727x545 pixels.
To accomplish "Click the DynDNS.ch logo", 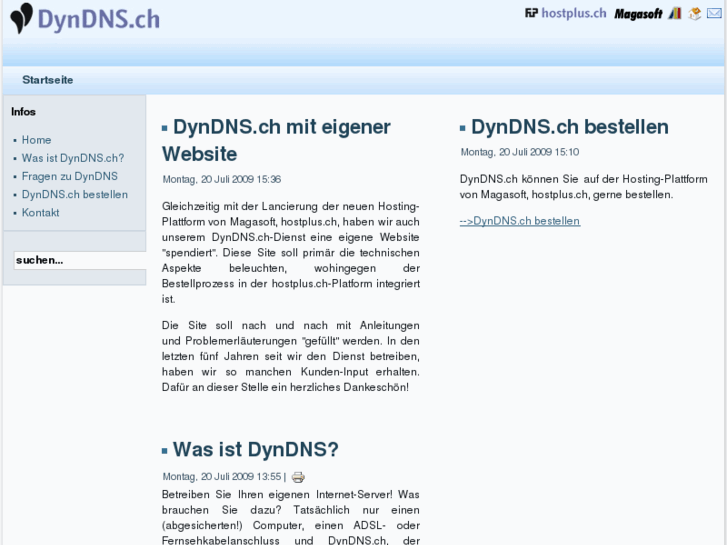I will [x=85, y=19].
